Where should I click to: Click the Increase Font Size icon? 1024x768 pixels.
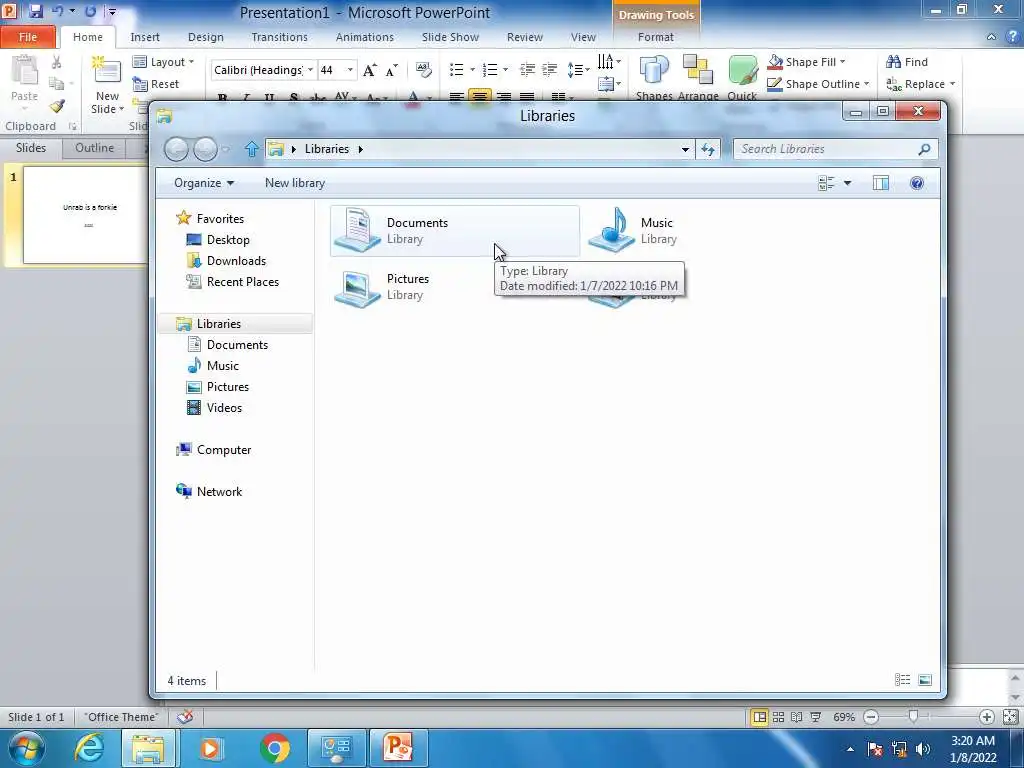click(370, 70)
